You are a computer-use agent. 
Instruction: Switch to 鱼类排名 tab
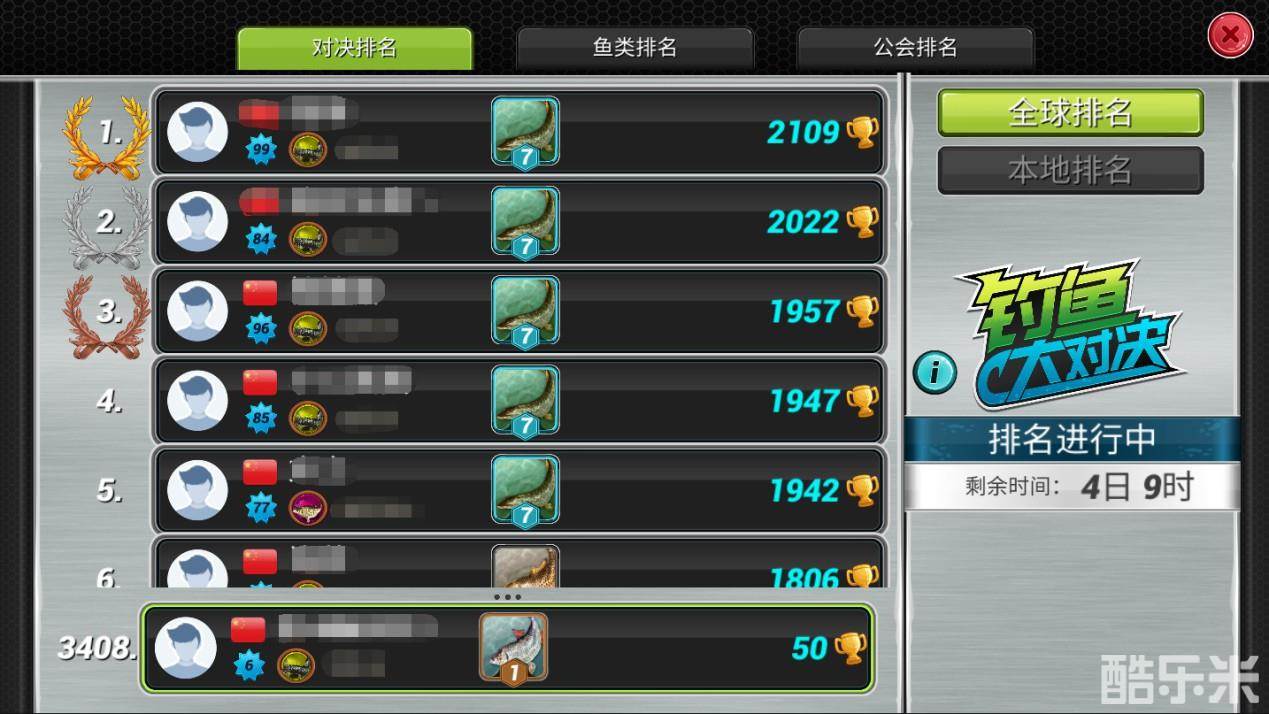[x=635, y=48]
